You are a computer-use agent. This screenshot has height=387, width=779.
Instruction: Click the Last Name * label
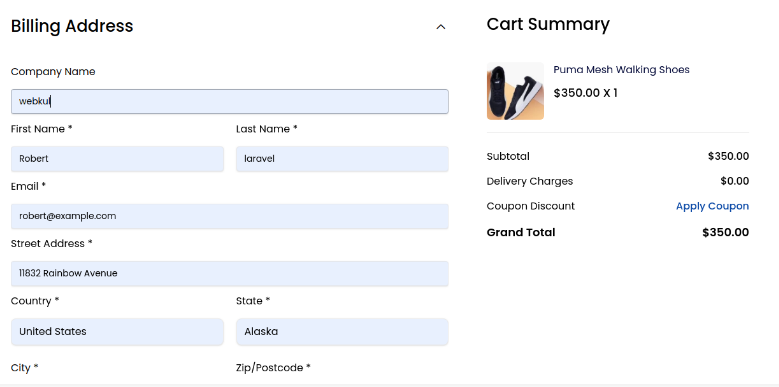click(267, 129)
